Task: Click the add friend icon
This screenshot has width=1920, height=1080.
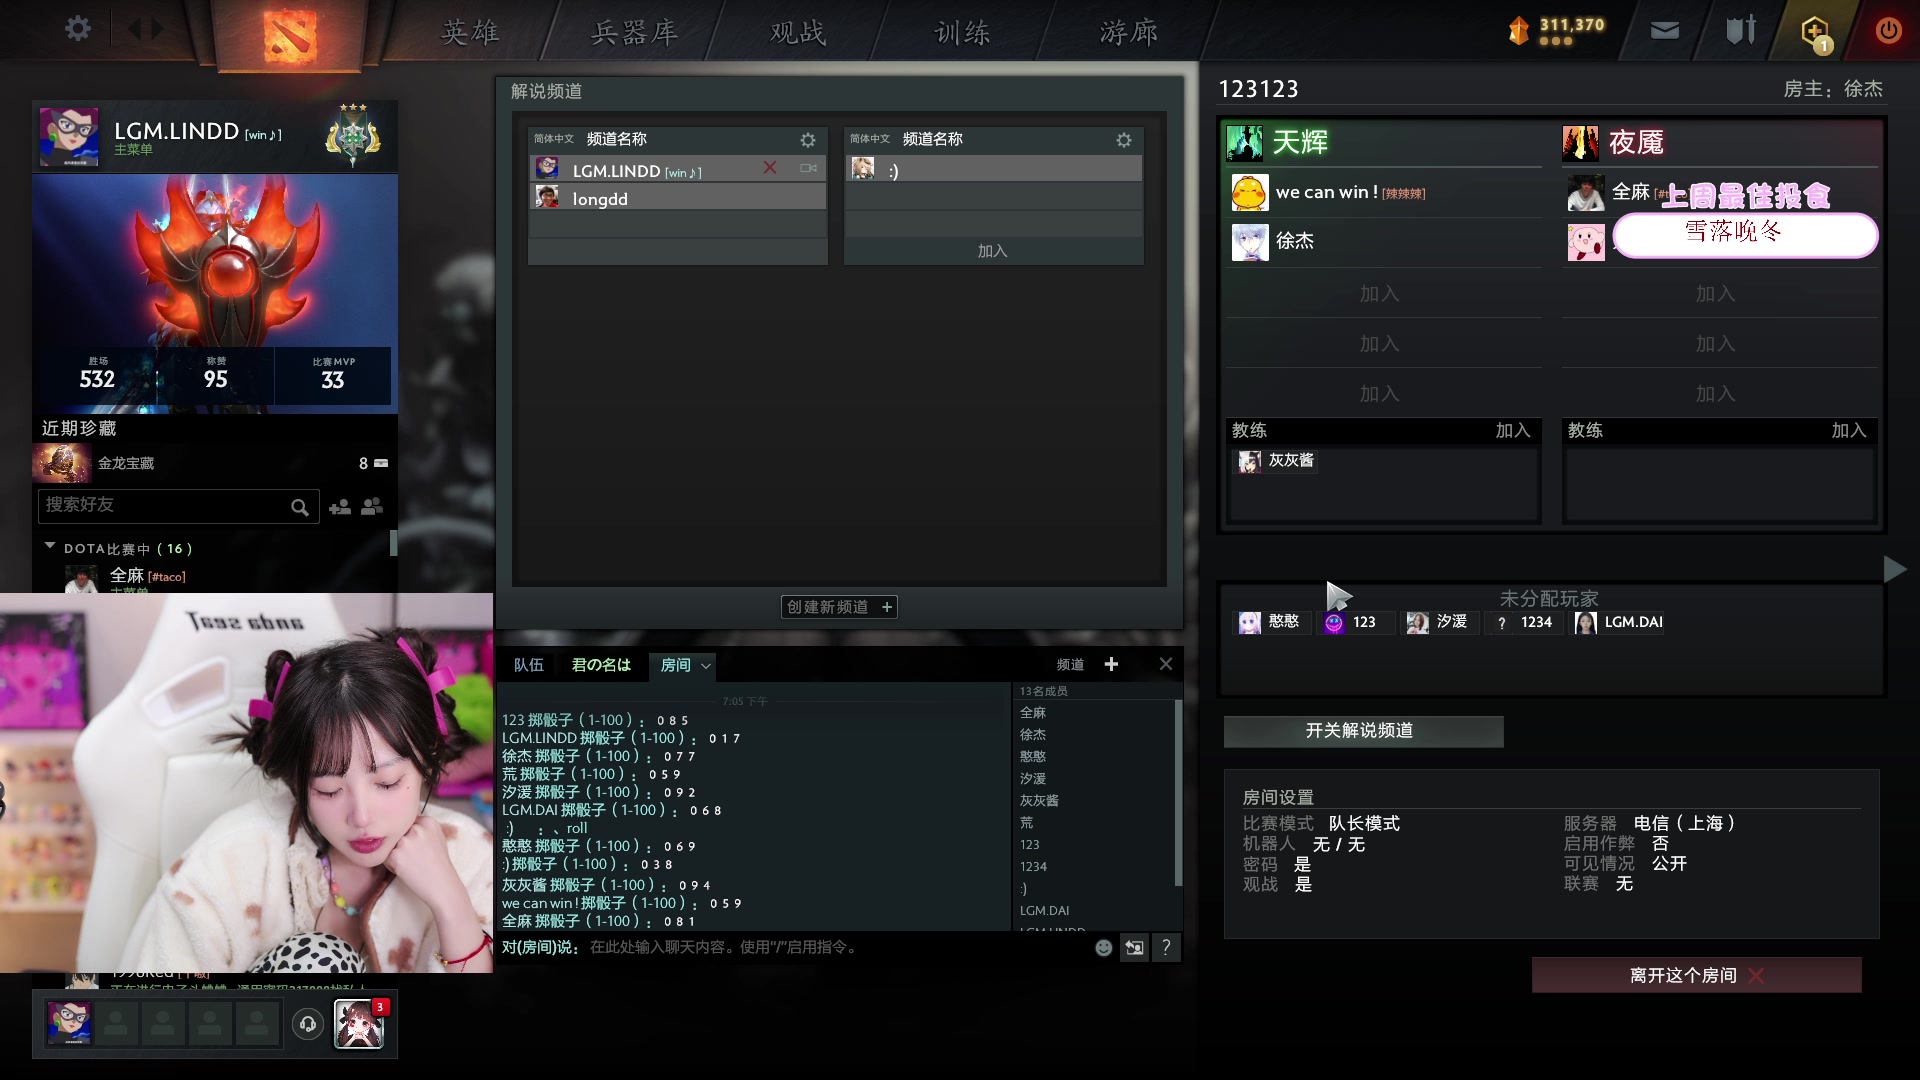Action: tap(340, 507)
